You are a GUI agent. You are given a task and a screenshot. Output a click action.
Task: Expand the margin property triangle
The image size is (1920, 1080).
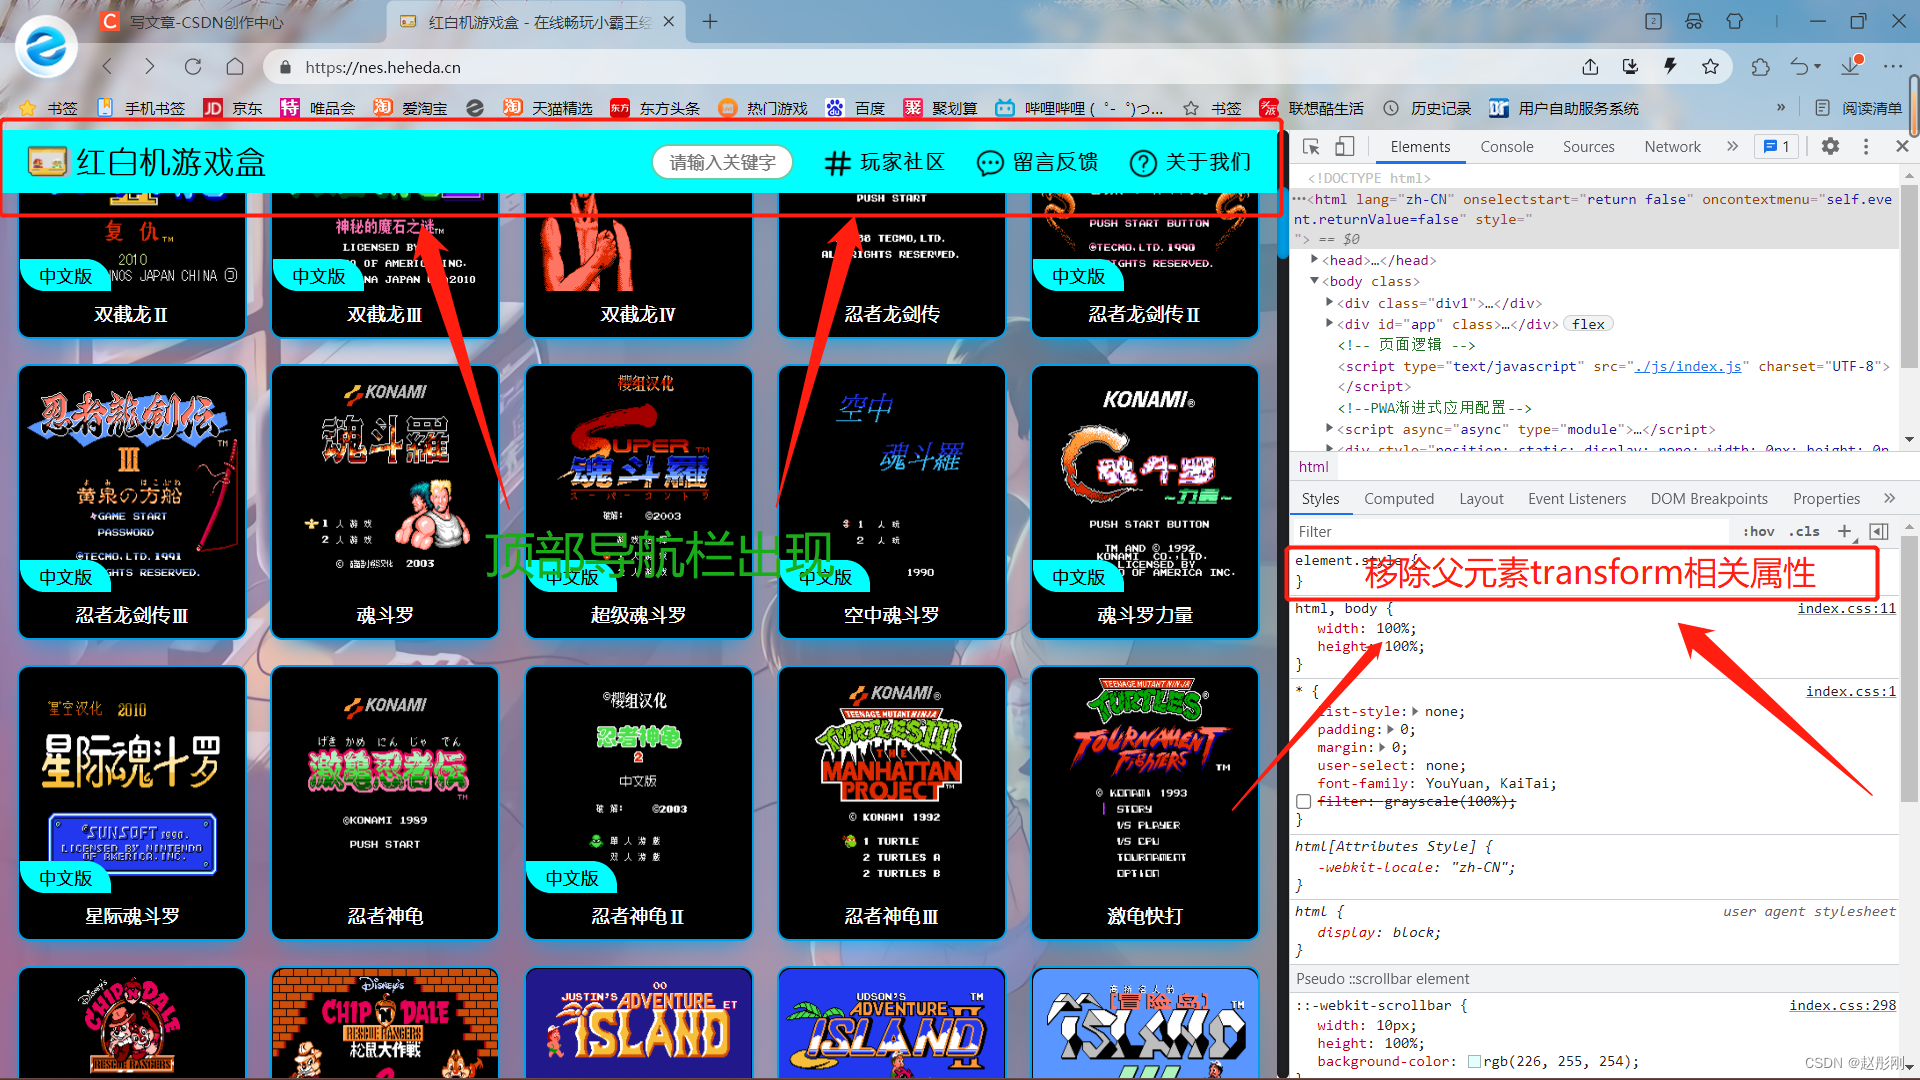pos(1382,747)
